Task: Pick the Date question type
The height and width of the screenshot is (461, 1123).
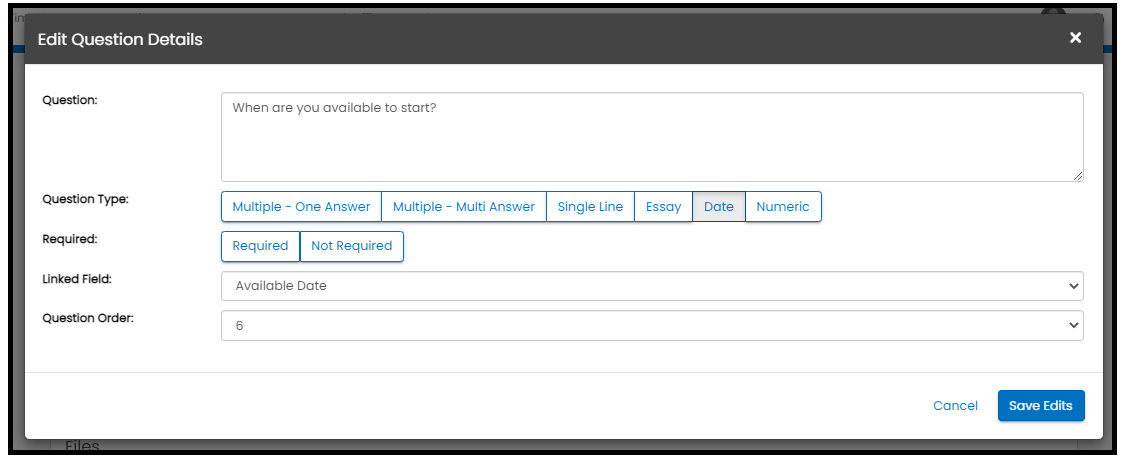Action: [x=719, y=207]
